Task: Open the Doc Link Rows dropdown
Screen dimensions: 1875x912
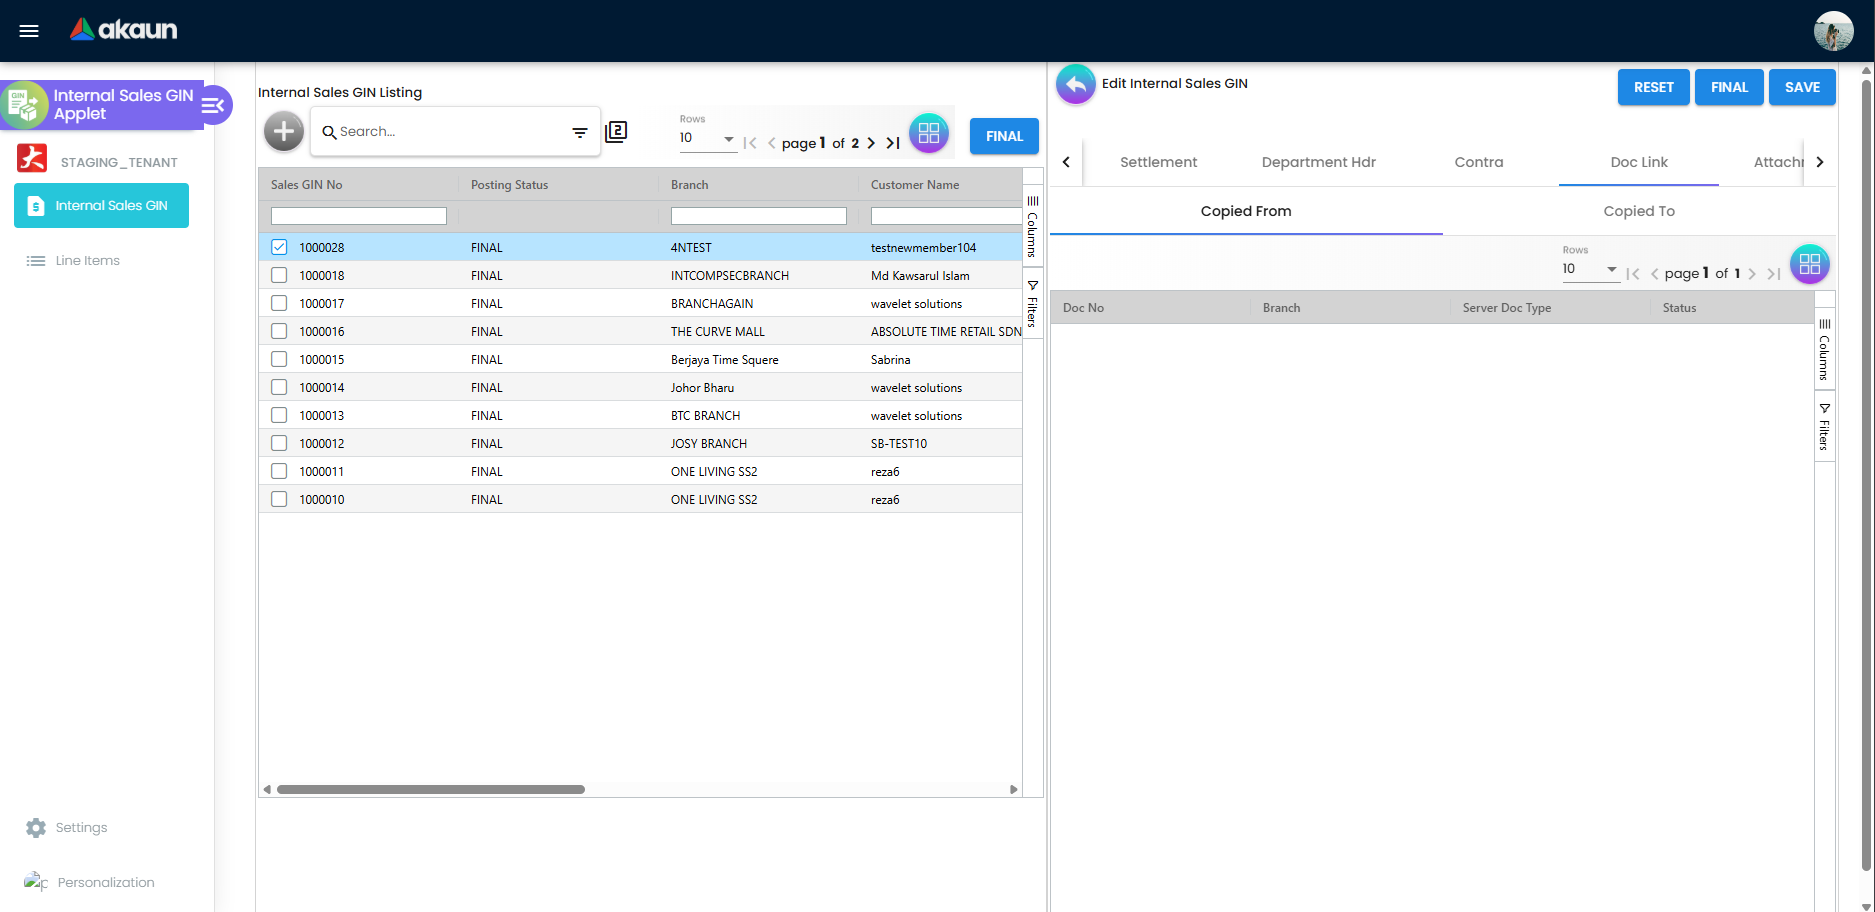Action: coord(1591,269)
